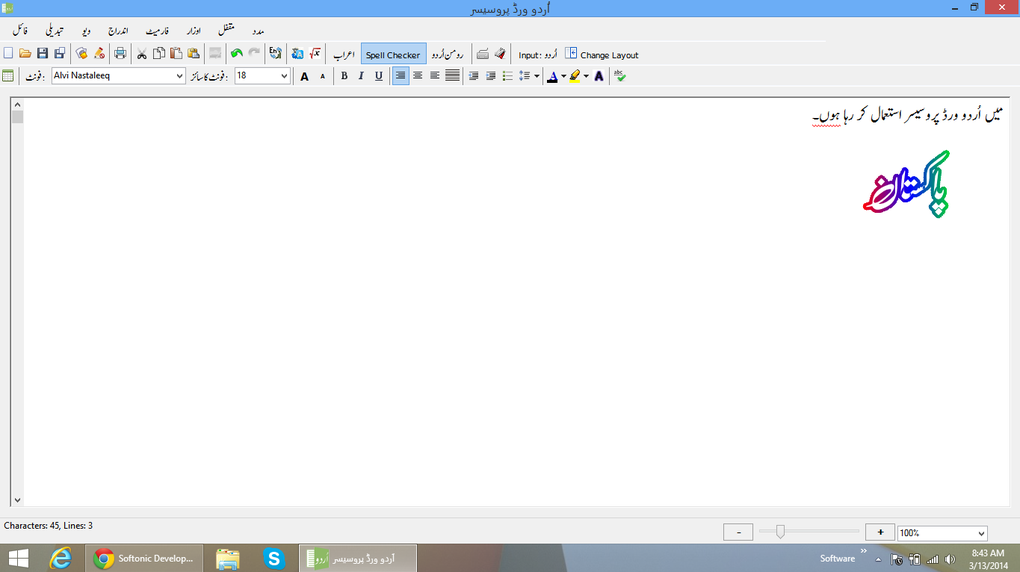This screenshot has width=1020, height=572.
Task: Increase font size with large A
Action: [304, 76]
